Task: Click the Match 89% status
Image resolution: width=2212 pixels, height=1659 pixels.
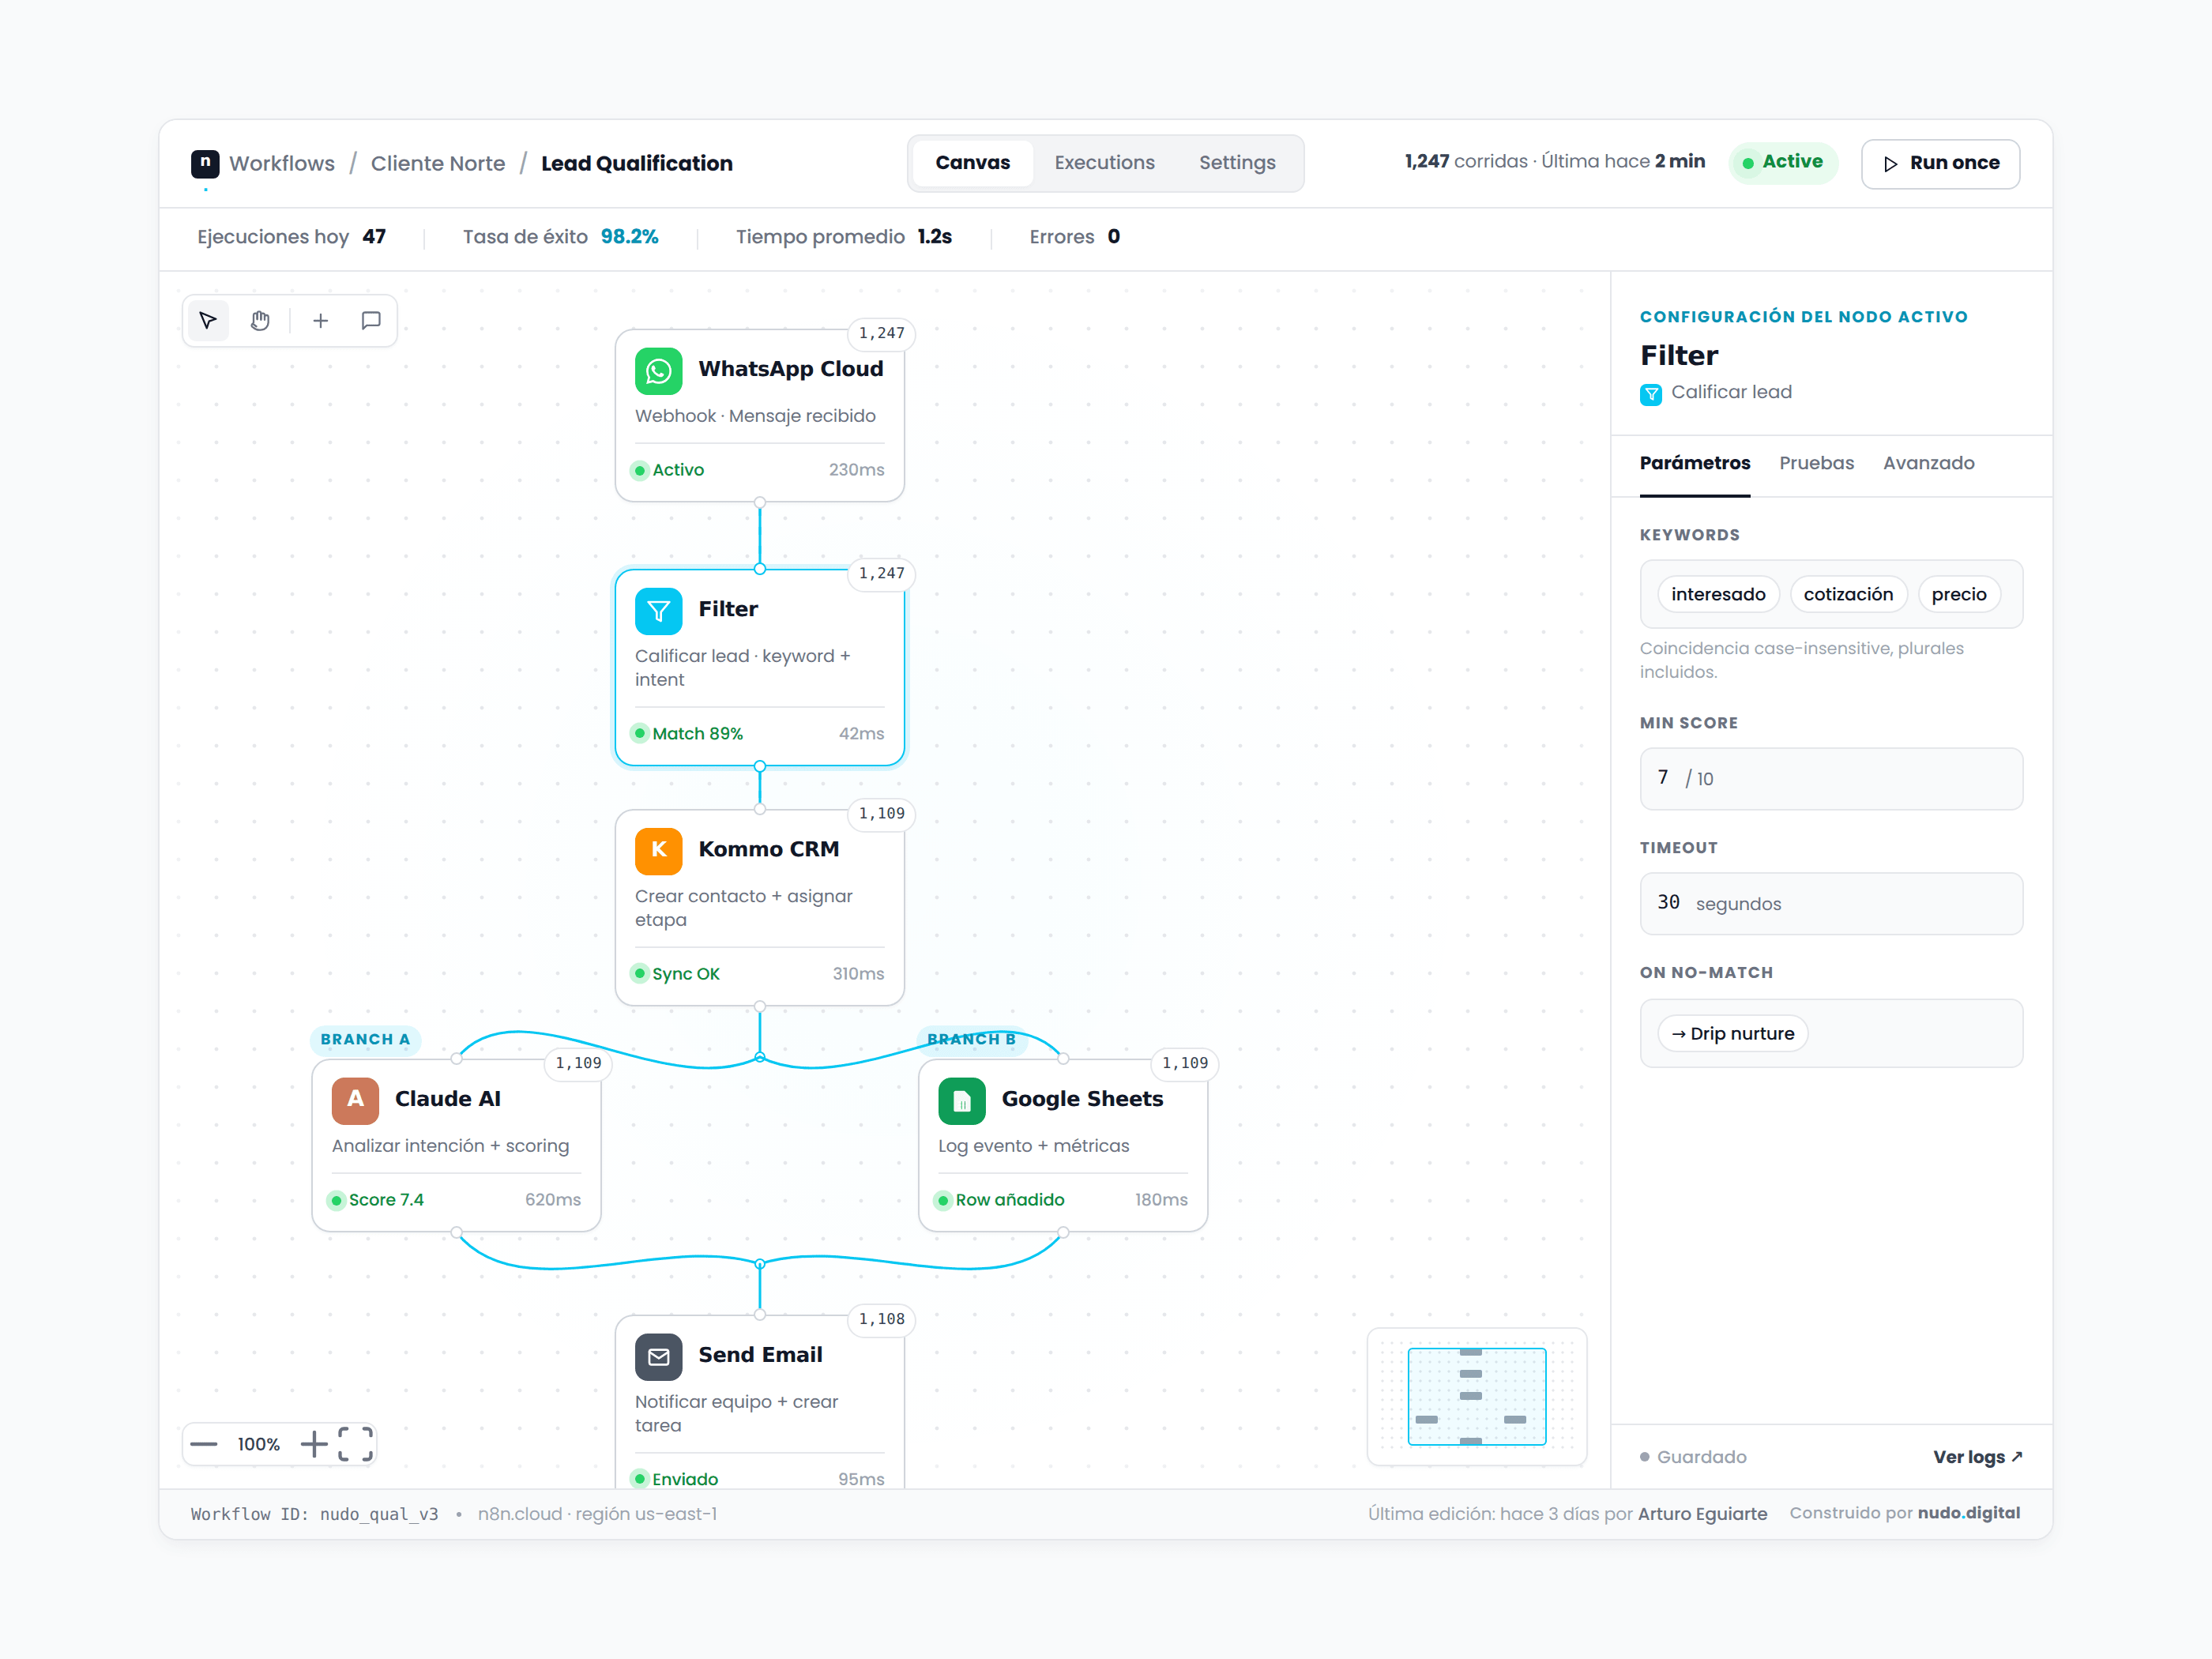Action: 687,734
